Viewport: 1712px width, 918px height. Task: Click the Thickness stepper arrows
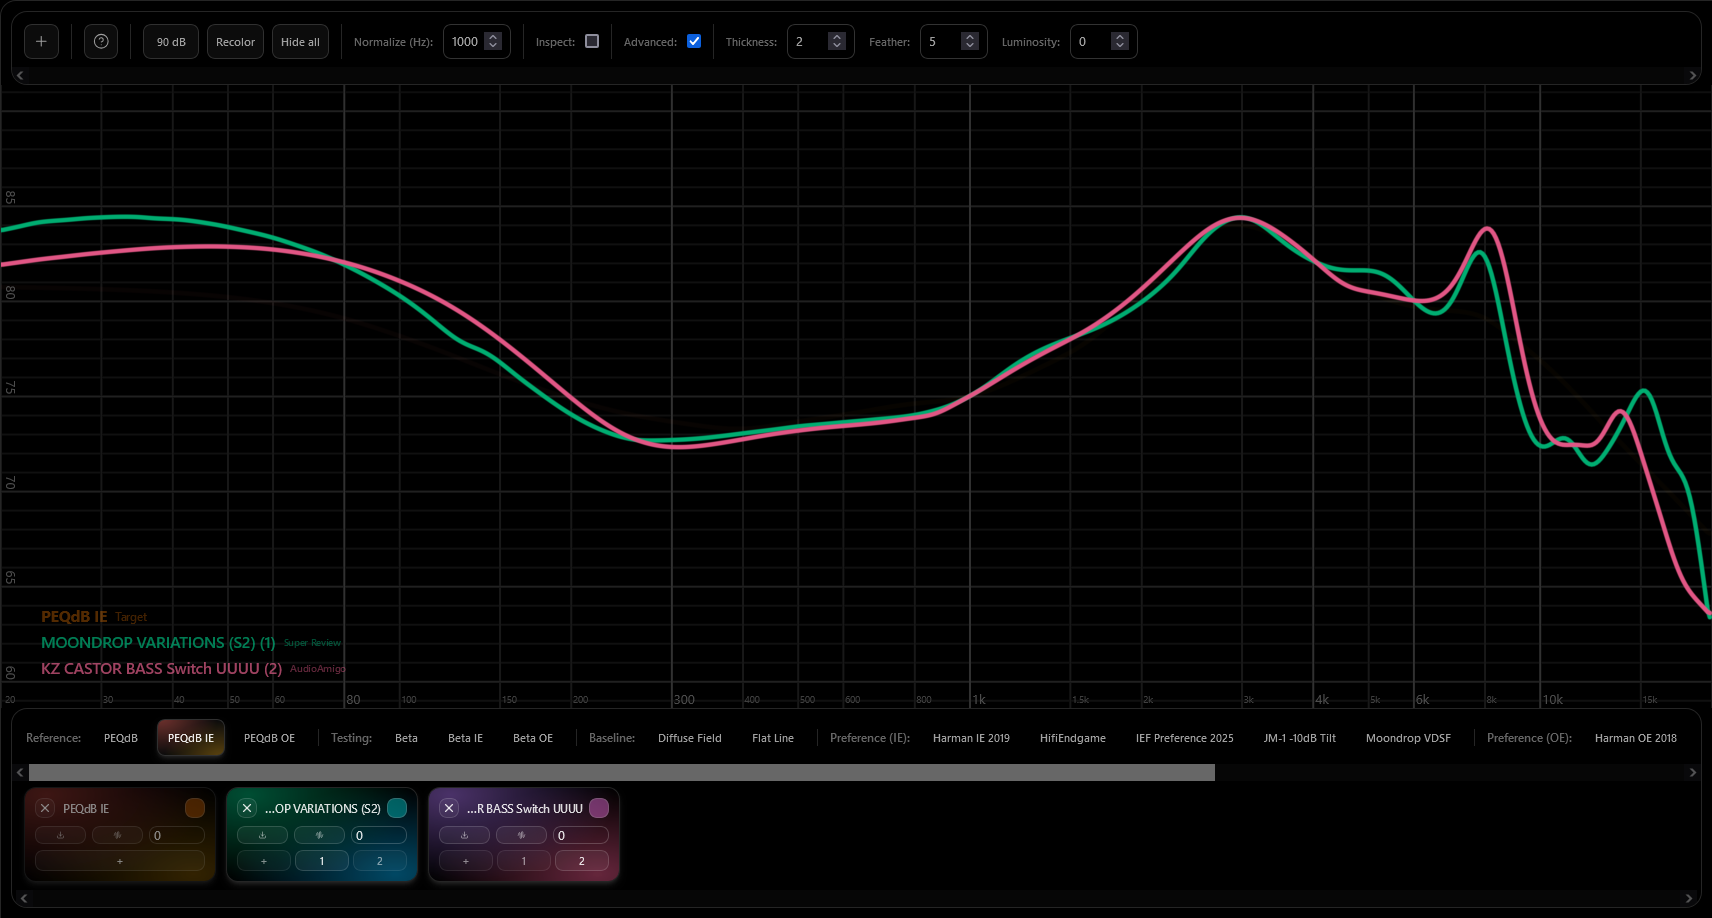coord(837,41)
